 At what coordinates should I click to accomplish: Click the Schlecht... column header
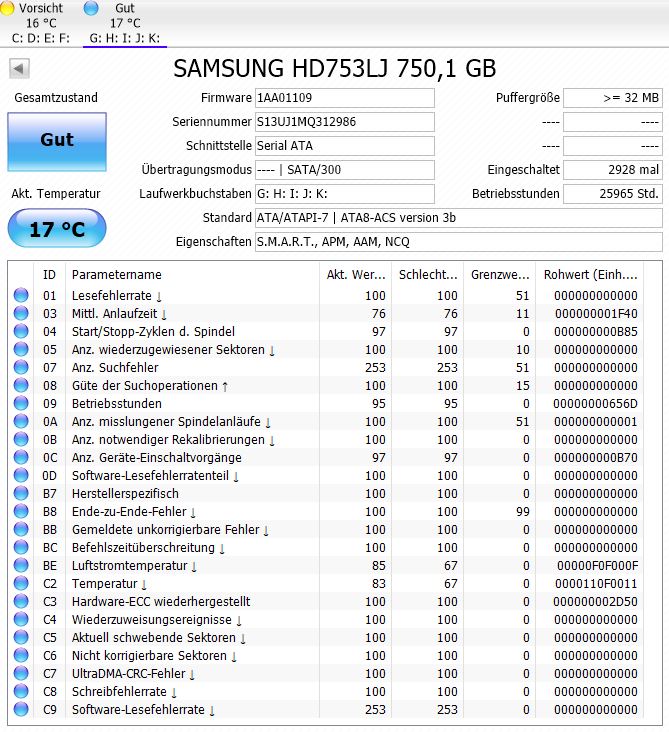428,274
